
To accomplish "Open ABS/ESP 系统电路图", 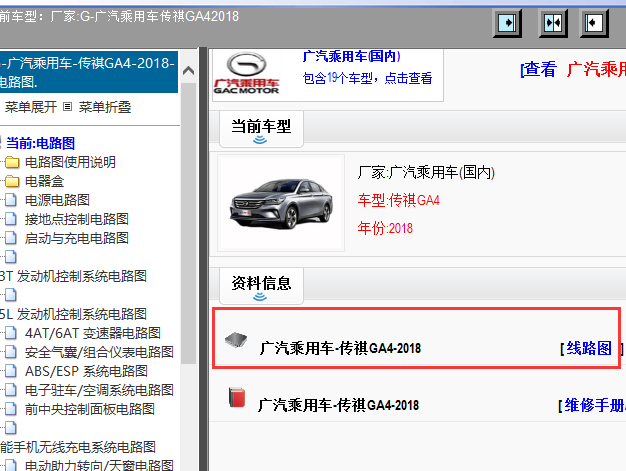I will point(86,371).
